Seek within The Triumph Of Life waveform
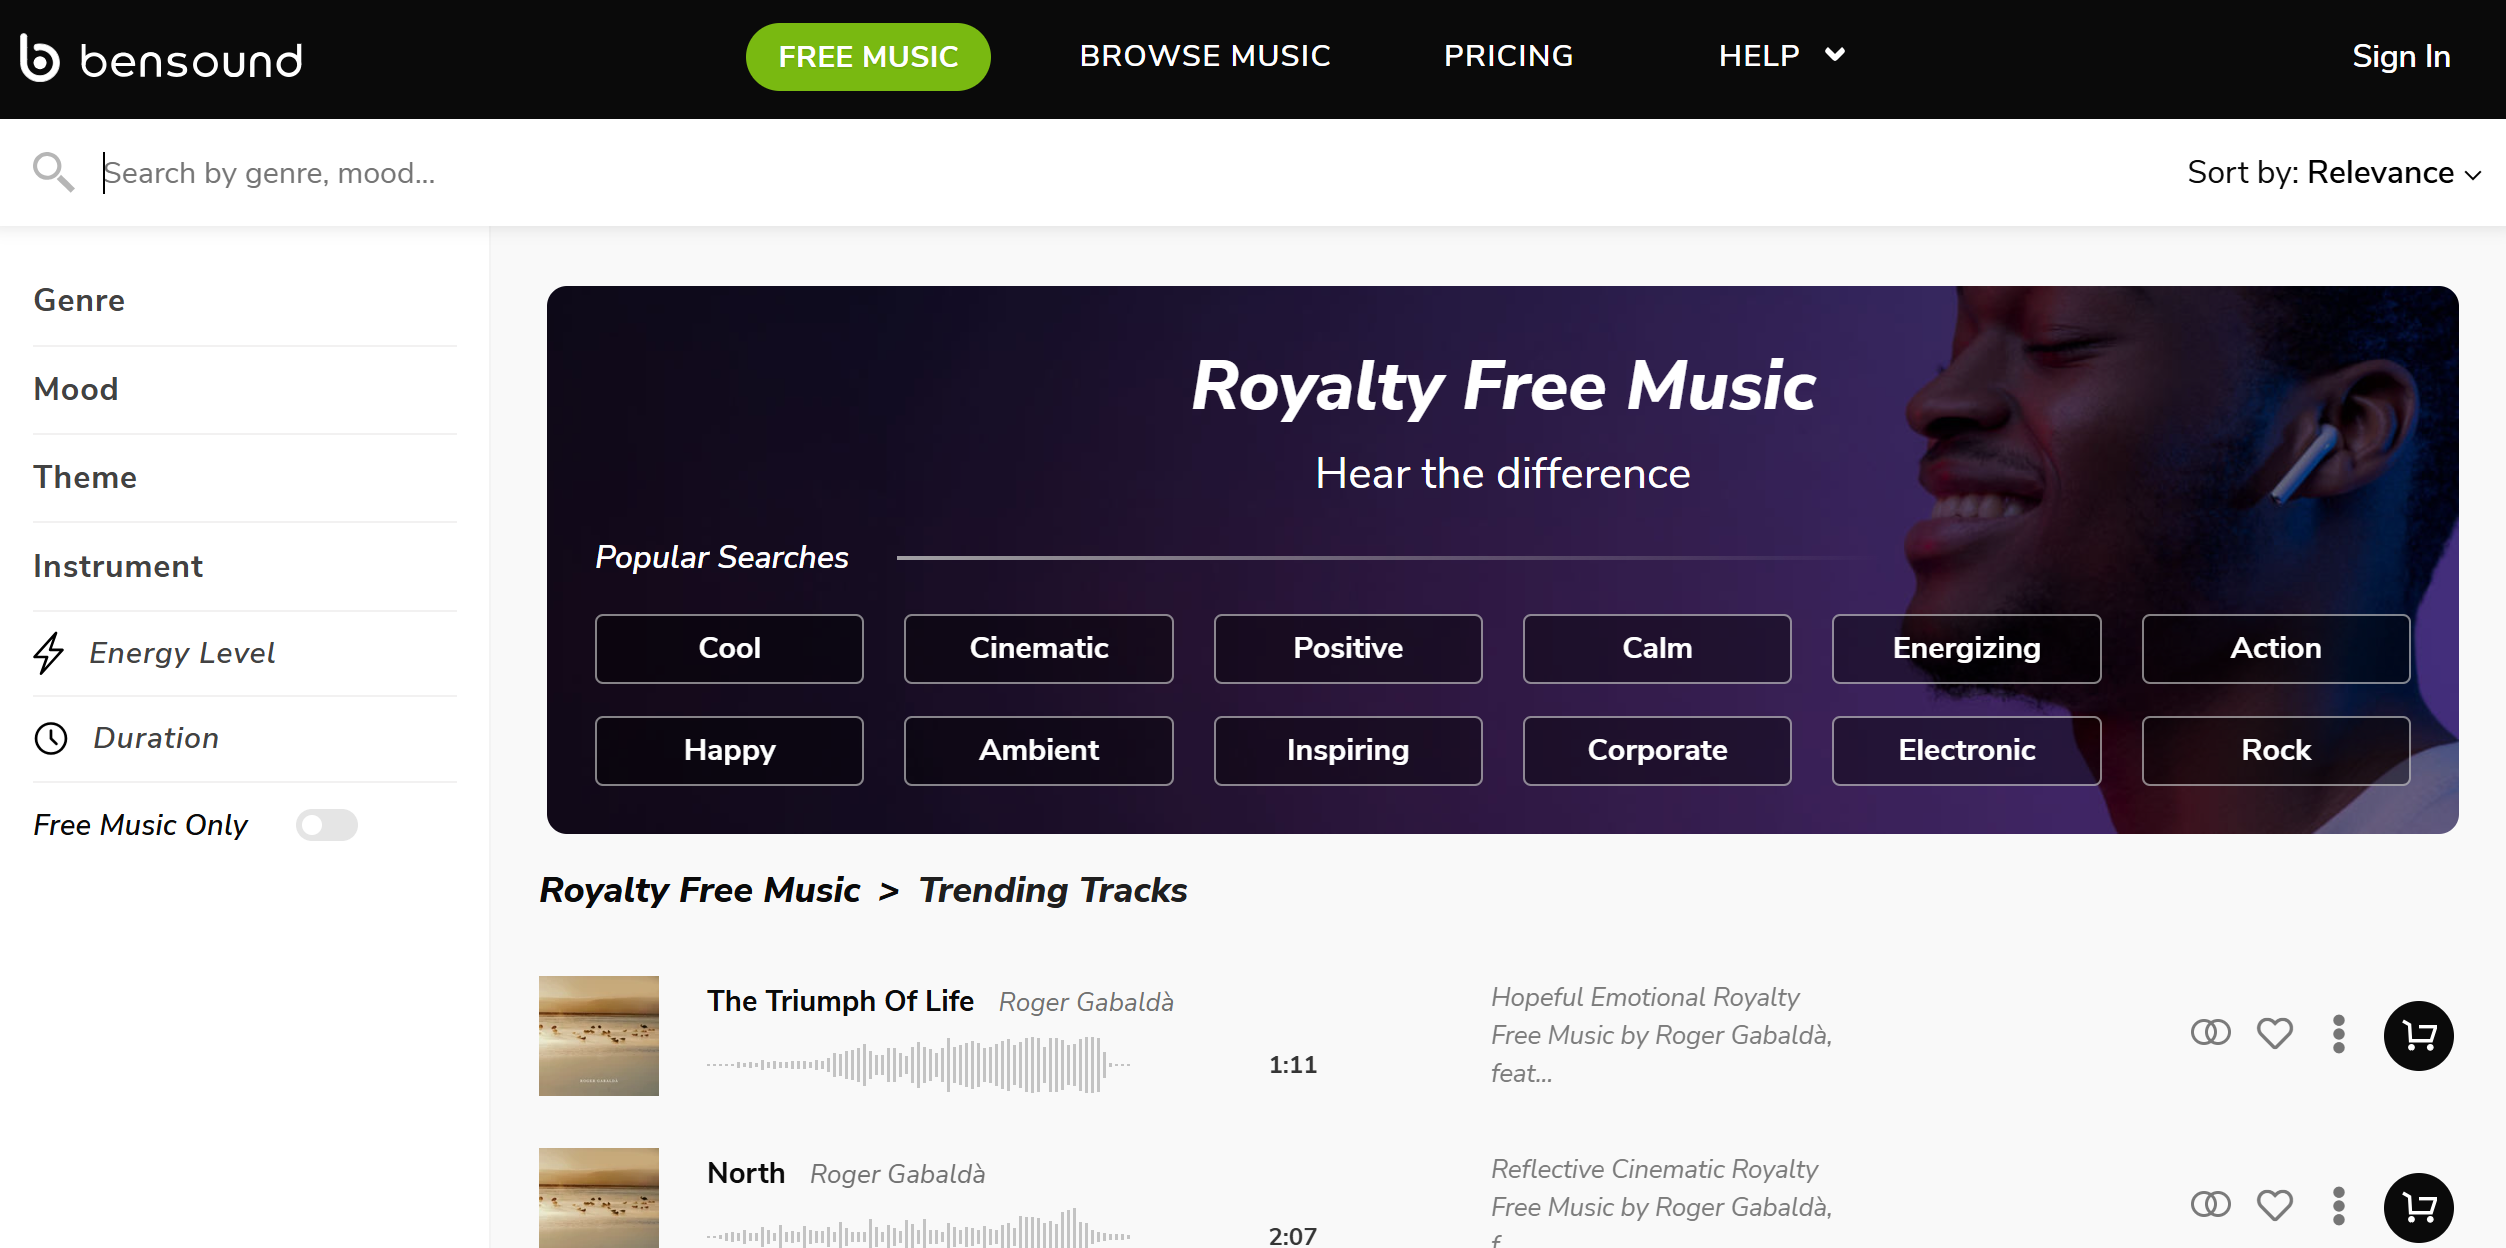The height and width of the screenshot is (1248, 2506). [x=918, y=1065]
